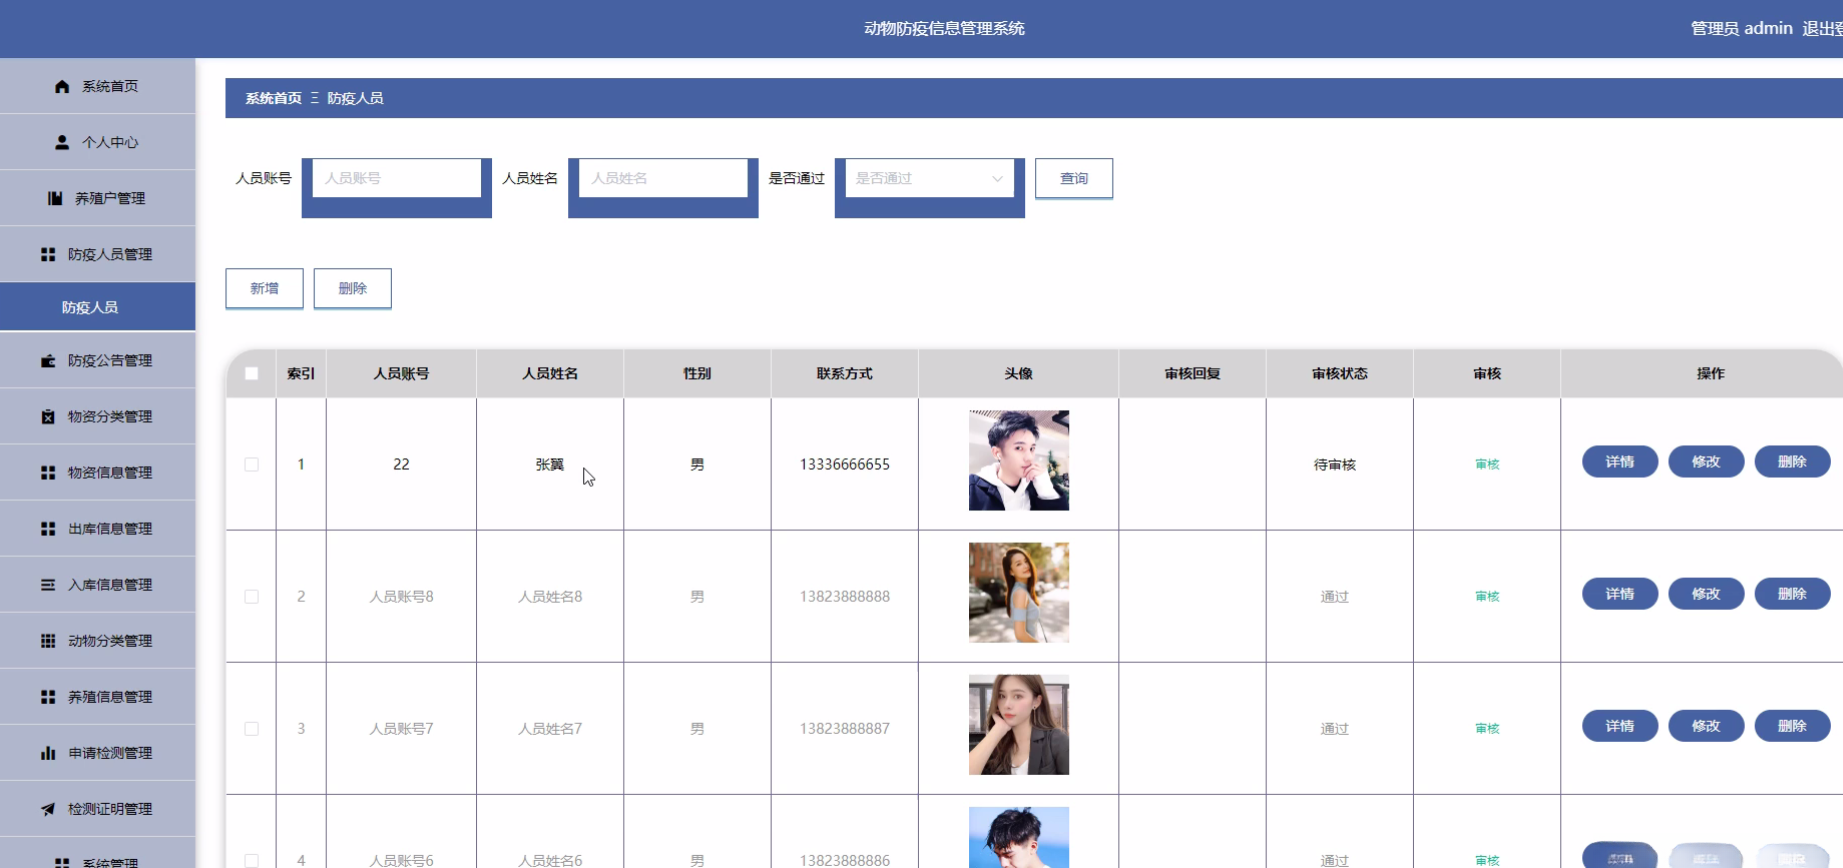
Task: Click the grid icon beside 动物分类管理
Action: (48, 641)
